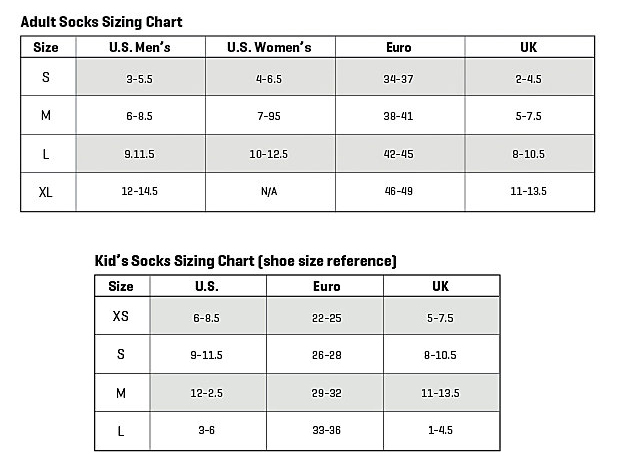Click the XS size label in kid's chart
621x465 pixels.
[x=121, y=316]
